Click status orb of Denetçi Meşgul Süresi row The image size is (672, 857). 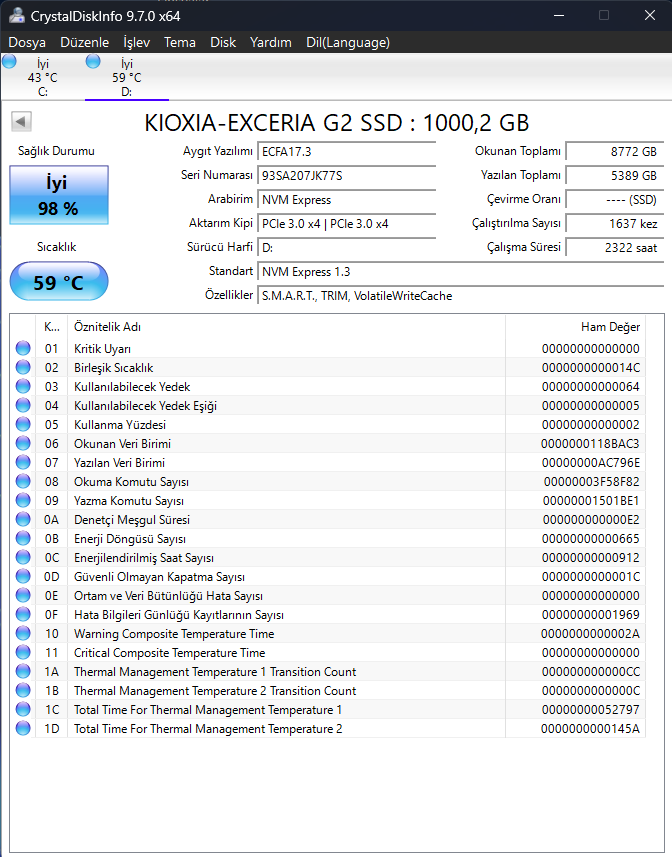(23, 519)
